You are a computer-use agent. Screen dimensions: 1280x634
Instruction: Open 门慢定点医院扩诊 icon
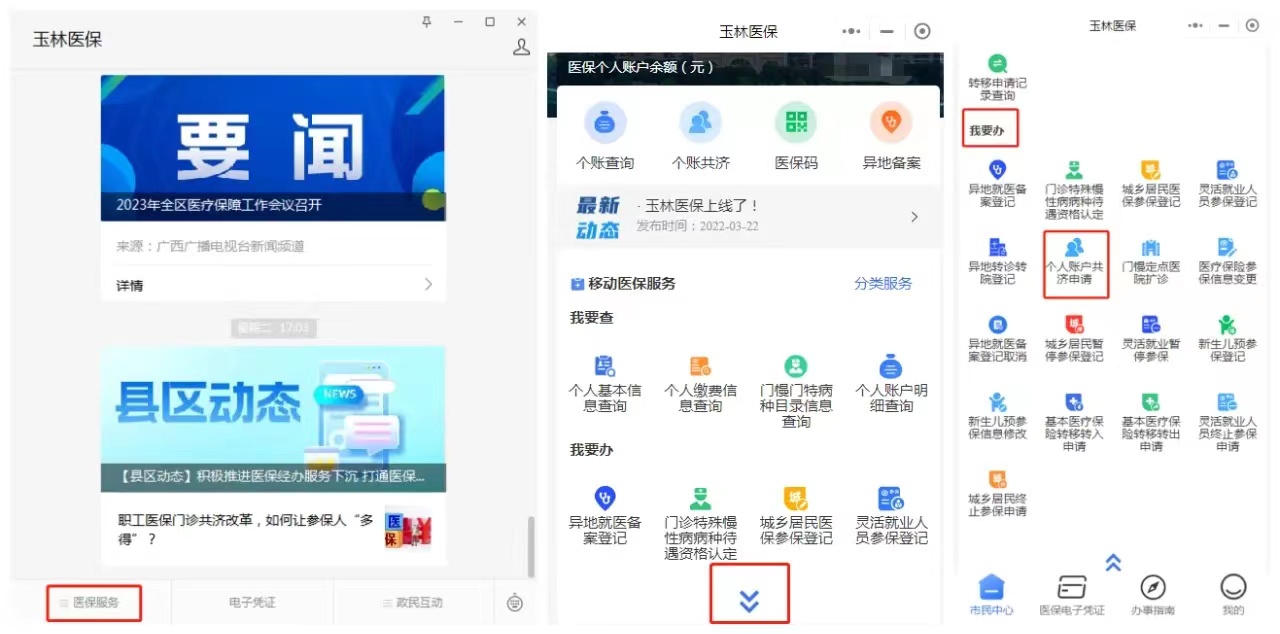(1150, 248)
